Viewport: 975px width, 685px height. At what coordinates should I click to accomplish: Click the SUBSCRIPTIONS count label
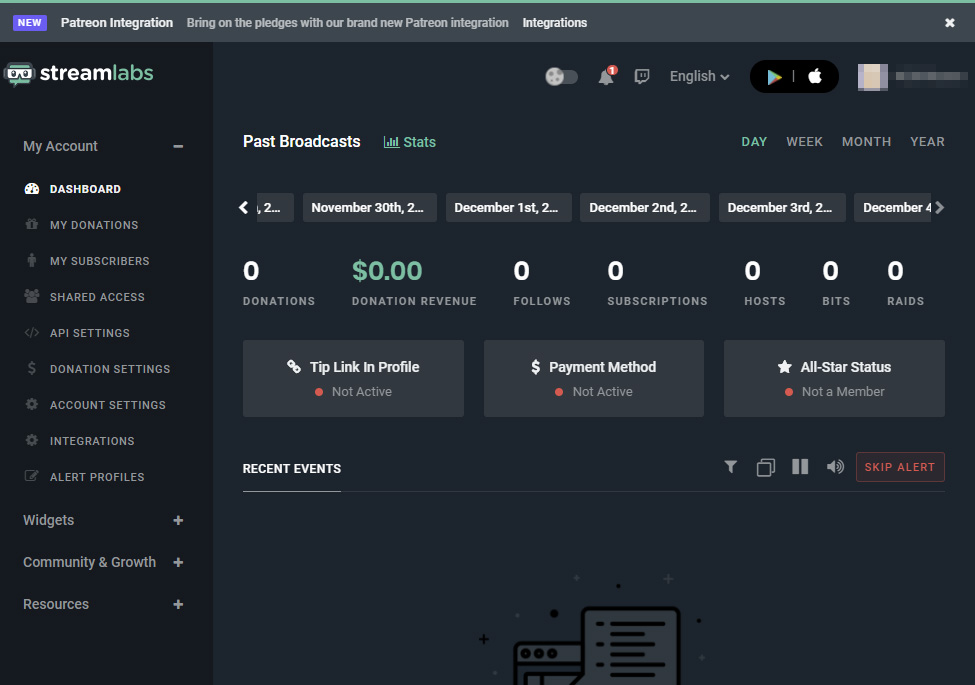[x=657, y=301]
